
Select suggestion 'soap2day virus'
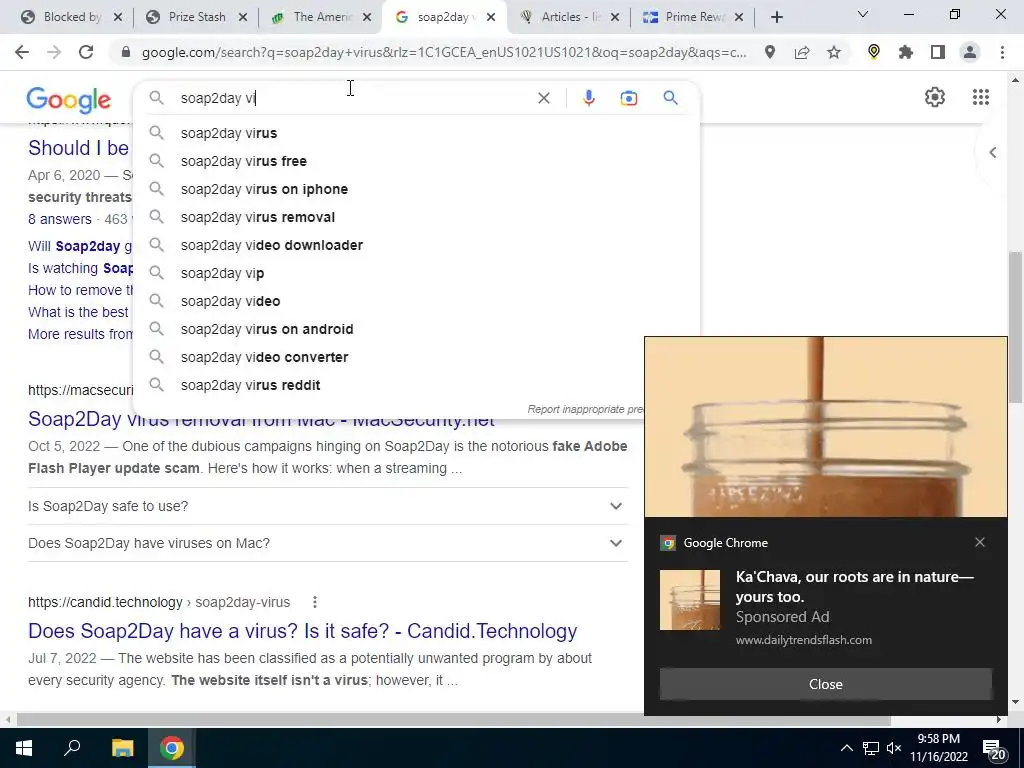(416, 133)
